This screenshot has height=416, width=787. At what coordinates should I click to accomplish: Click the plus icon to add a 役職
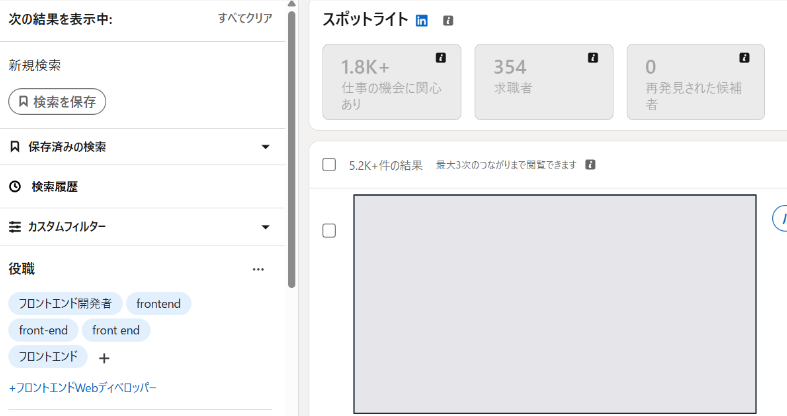[104, 358]
